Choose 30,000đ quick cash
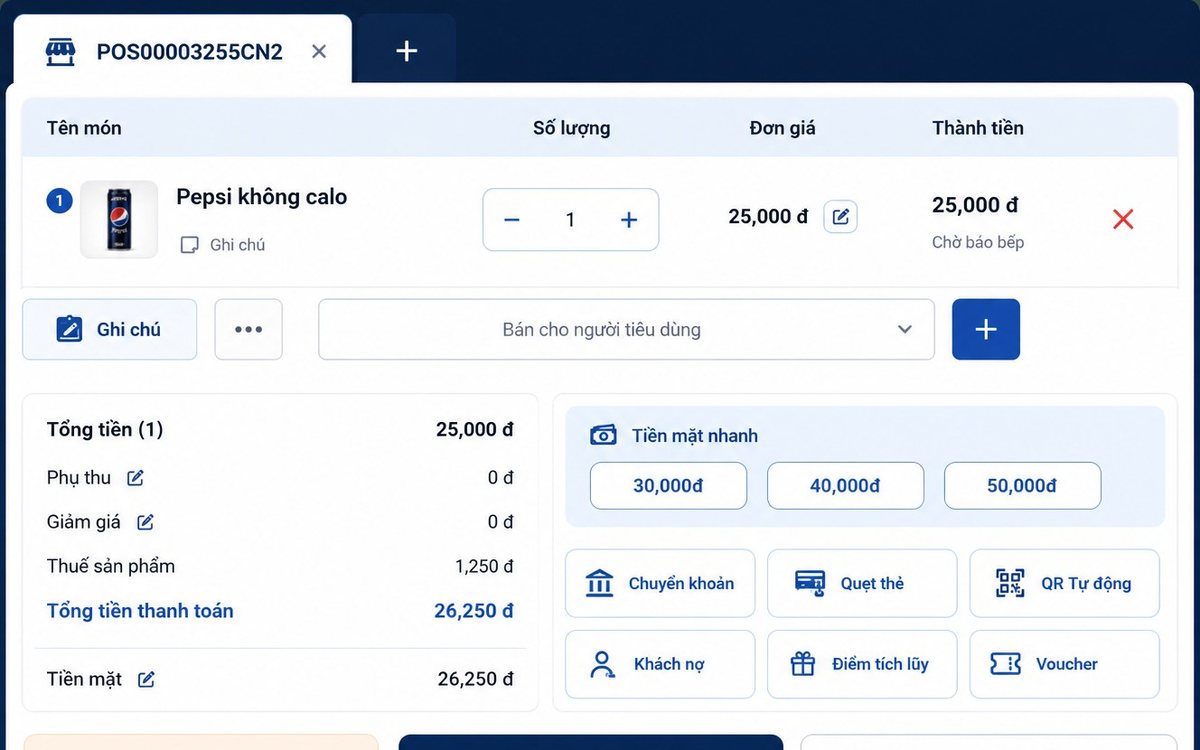Viewport: 1200px width, 750px height. tap(668, 486)
